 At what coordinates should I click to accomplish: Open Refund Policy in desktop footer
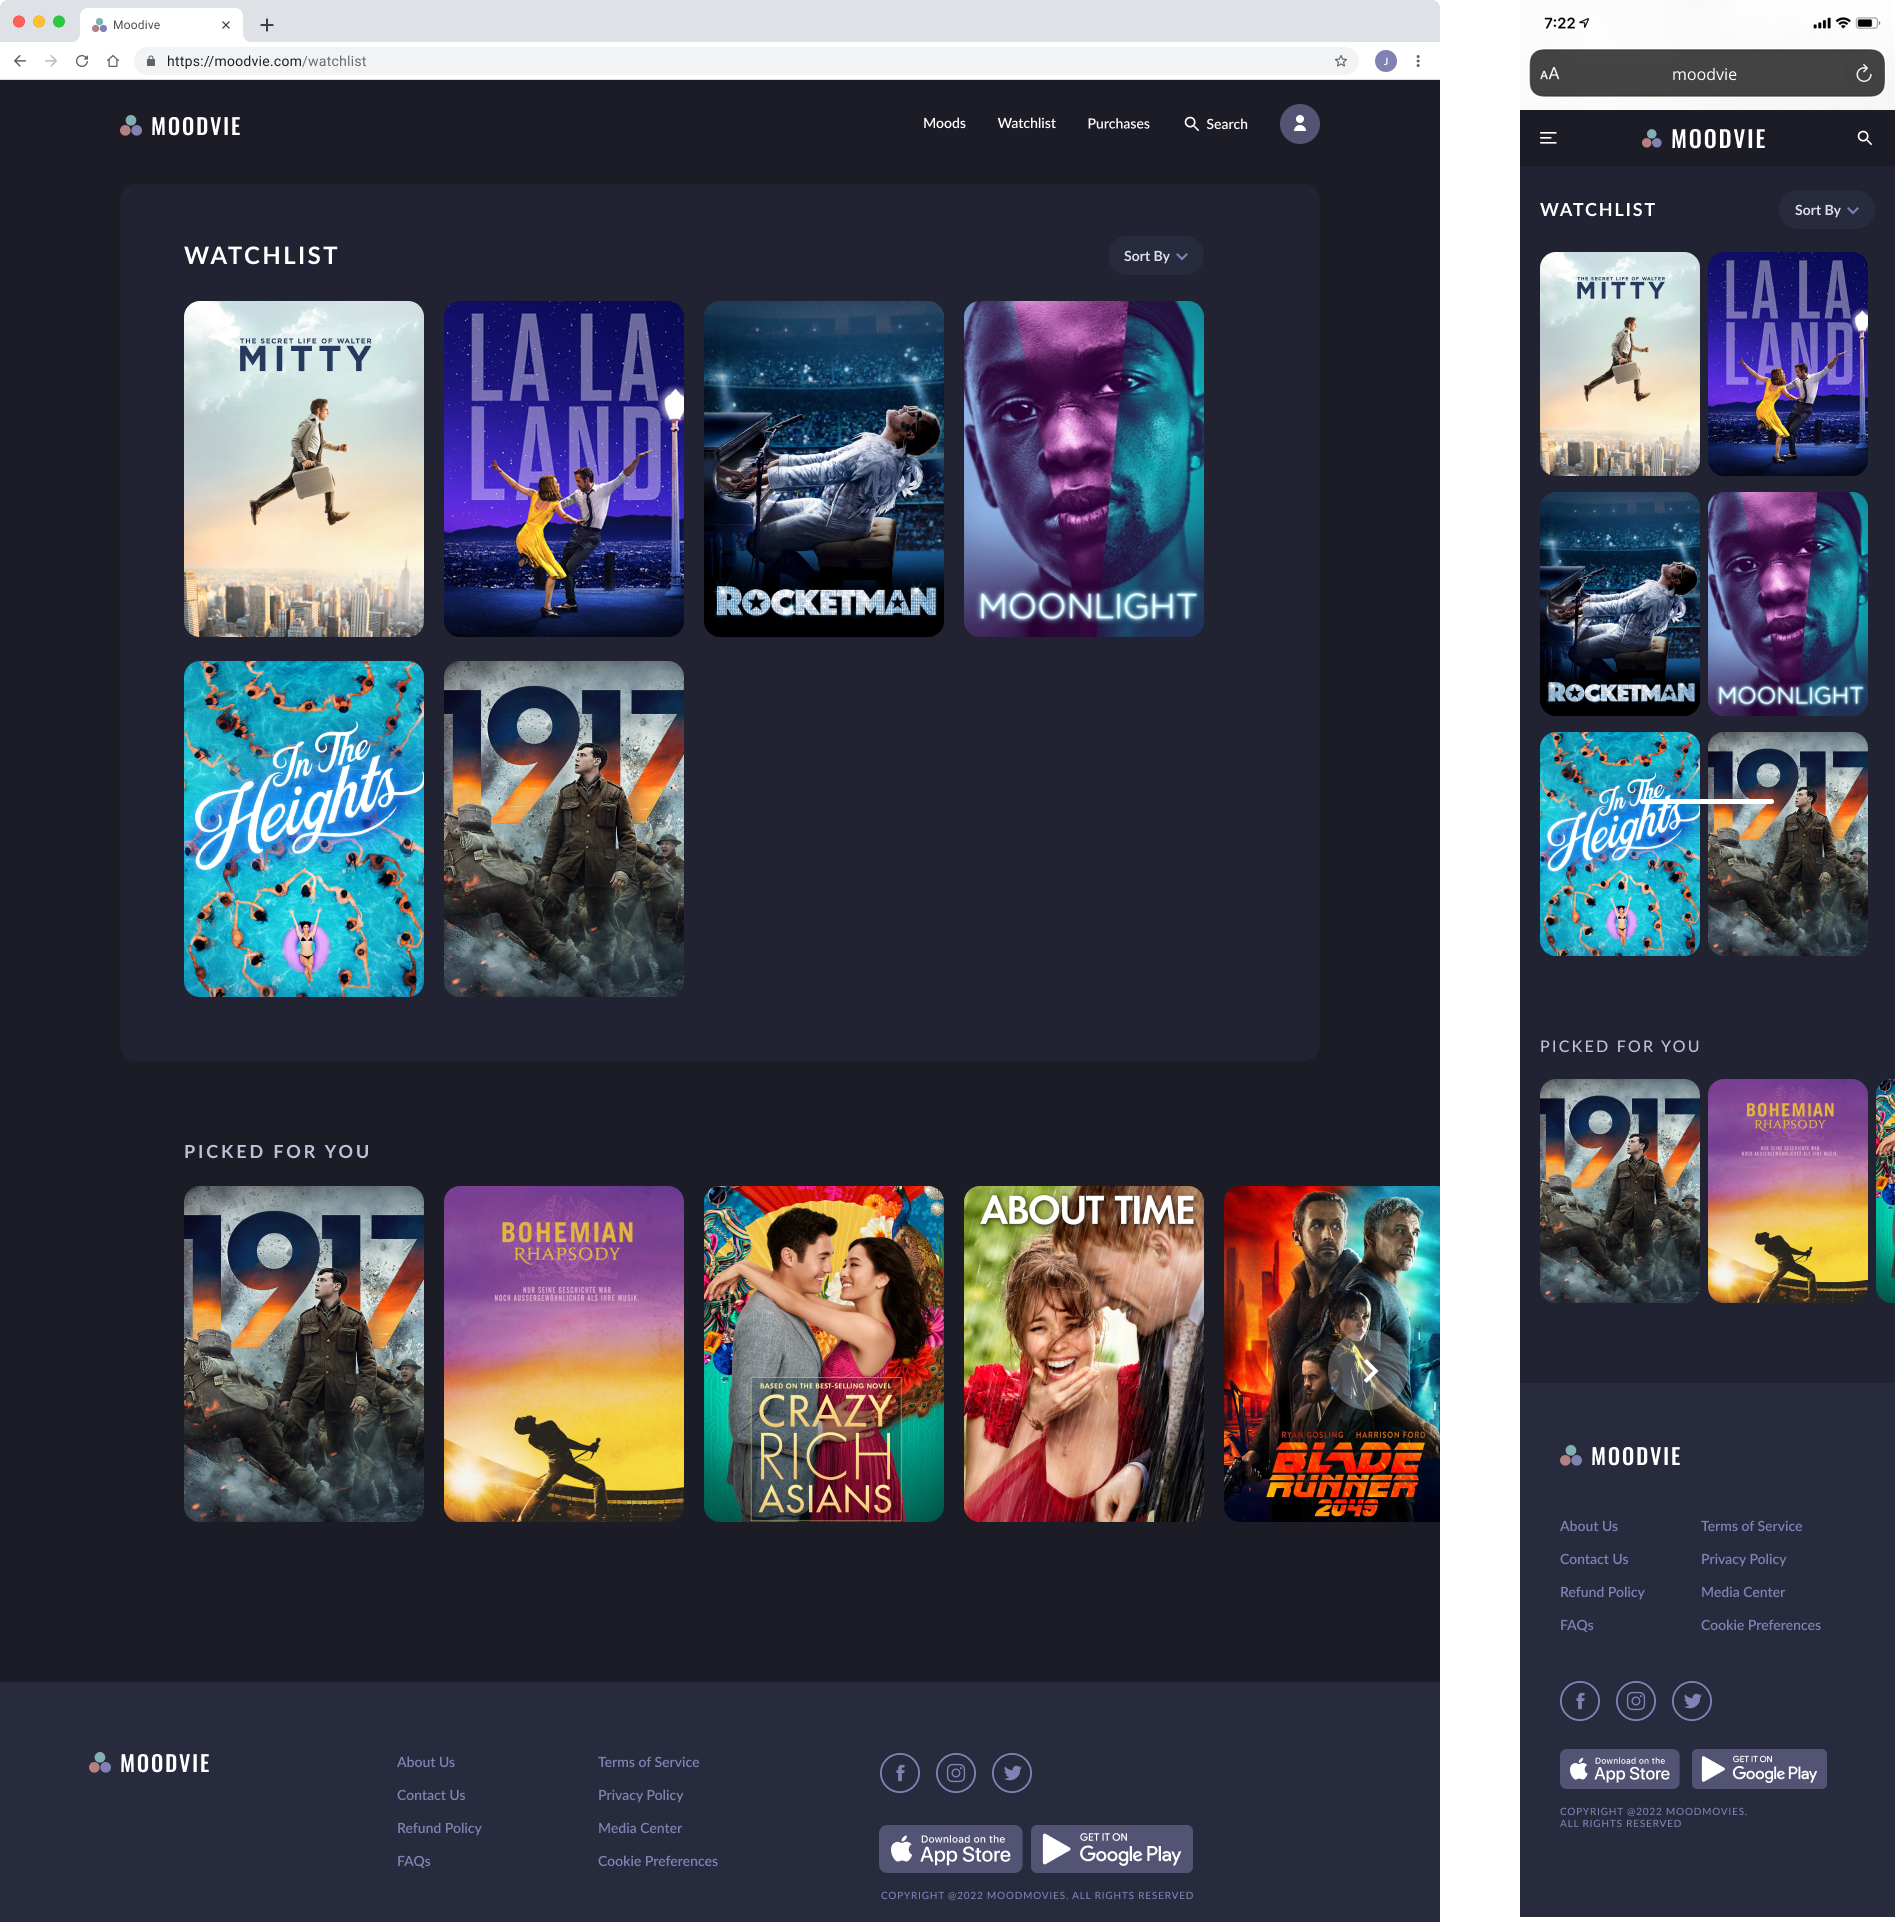439,1828
